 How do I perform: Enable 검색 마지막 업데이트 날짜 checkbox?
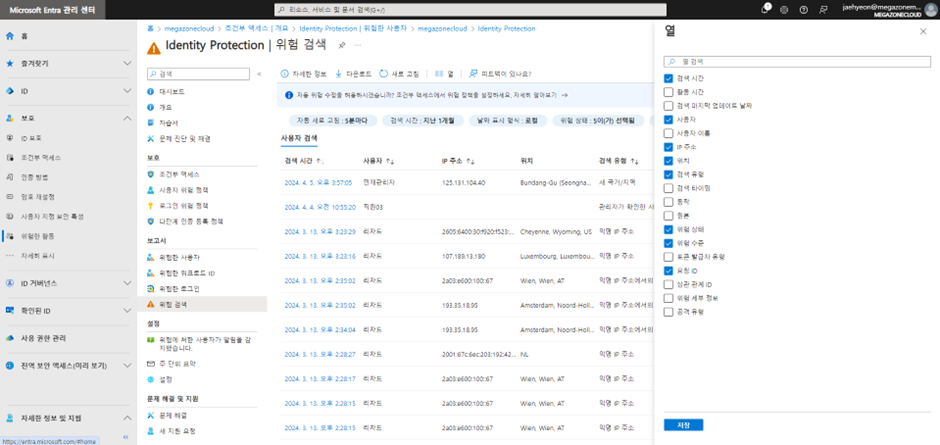pyautogui.click(x=668, y=106)
